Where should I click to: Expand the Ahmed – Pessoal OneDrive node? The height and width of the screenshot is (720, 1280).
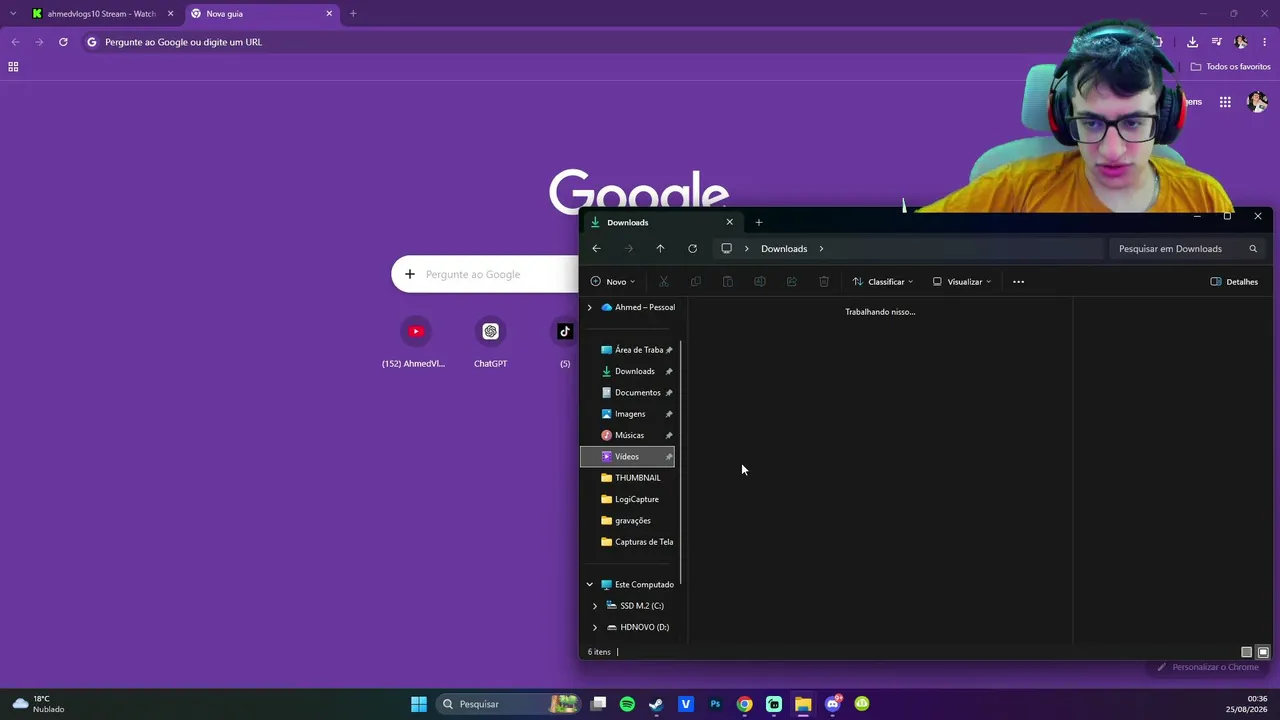click(589, 307)
